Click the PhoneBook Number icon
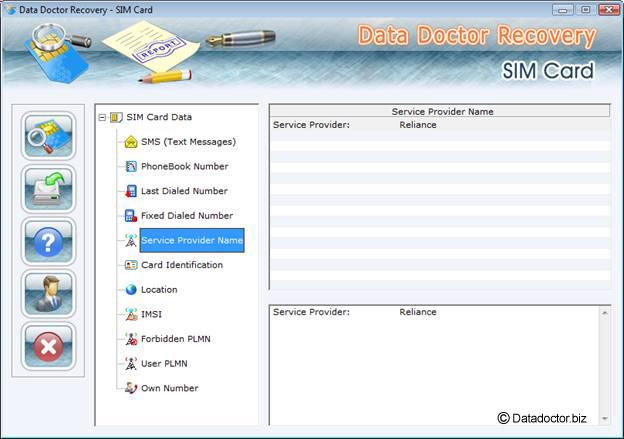 pos(131,166)
